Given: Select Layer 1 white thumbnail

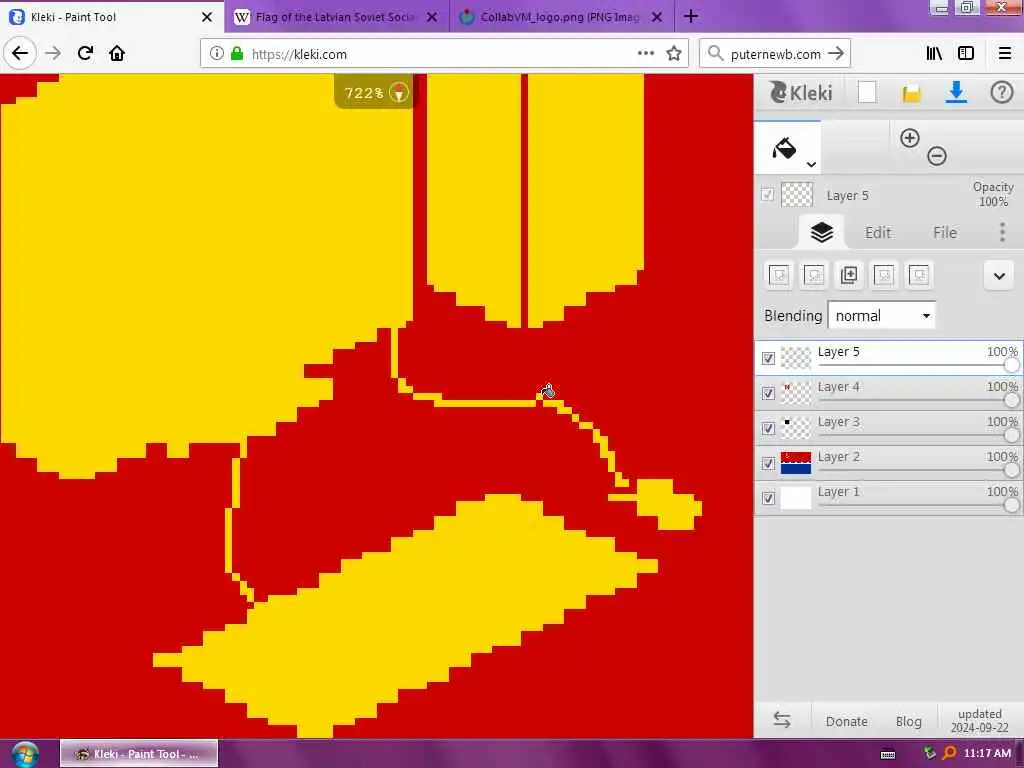Looking at the screenshot, I should pyautogui.click(x=795, y=498).
